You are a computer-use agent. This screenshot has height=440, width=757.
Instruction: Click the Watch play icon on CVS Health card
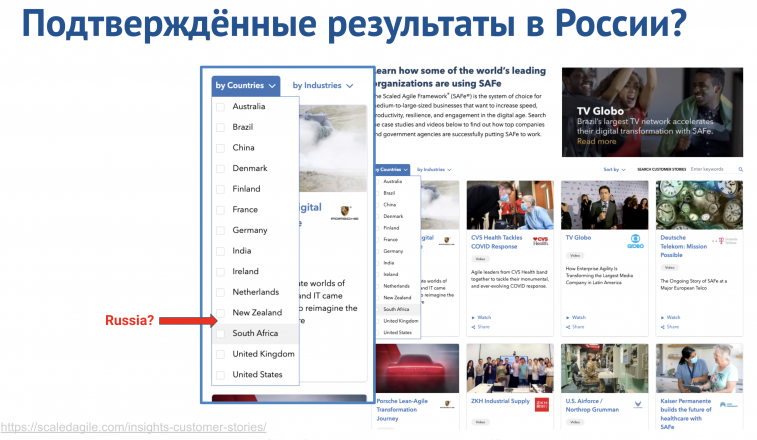click(473, 318)
